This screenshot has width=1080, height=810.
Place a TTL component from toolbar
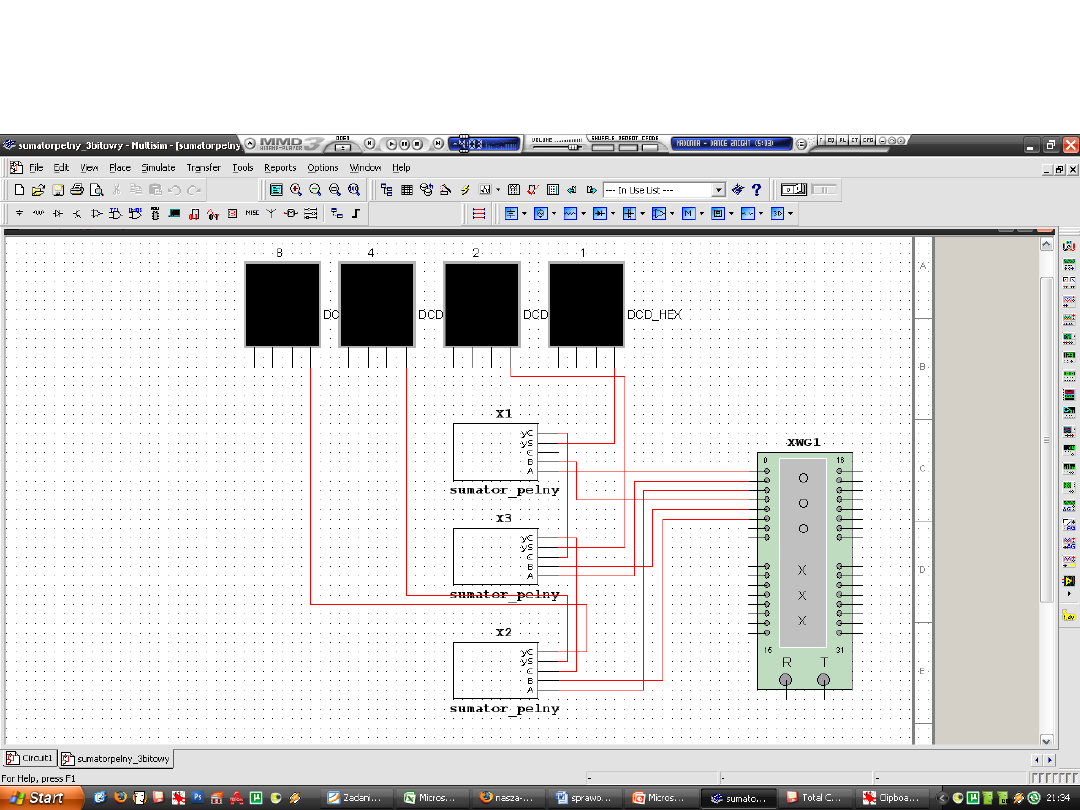click(116, 213)
